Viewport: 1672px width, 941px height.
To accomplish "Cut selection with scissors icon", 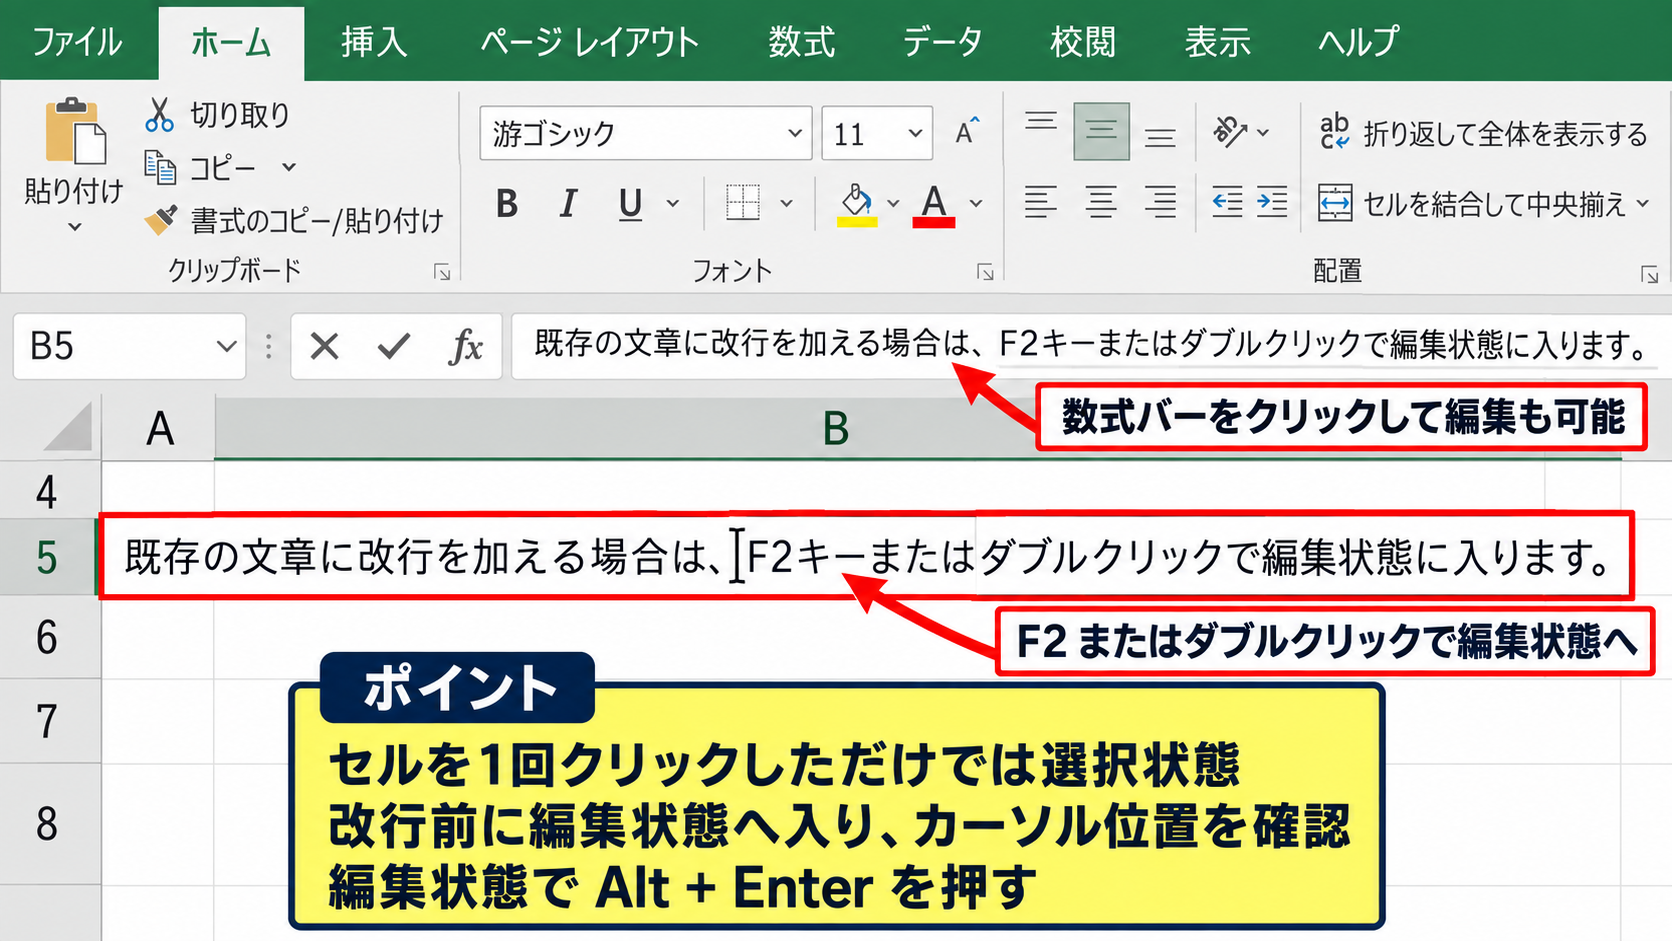I will pyautogui.click(x=159, y=115).
